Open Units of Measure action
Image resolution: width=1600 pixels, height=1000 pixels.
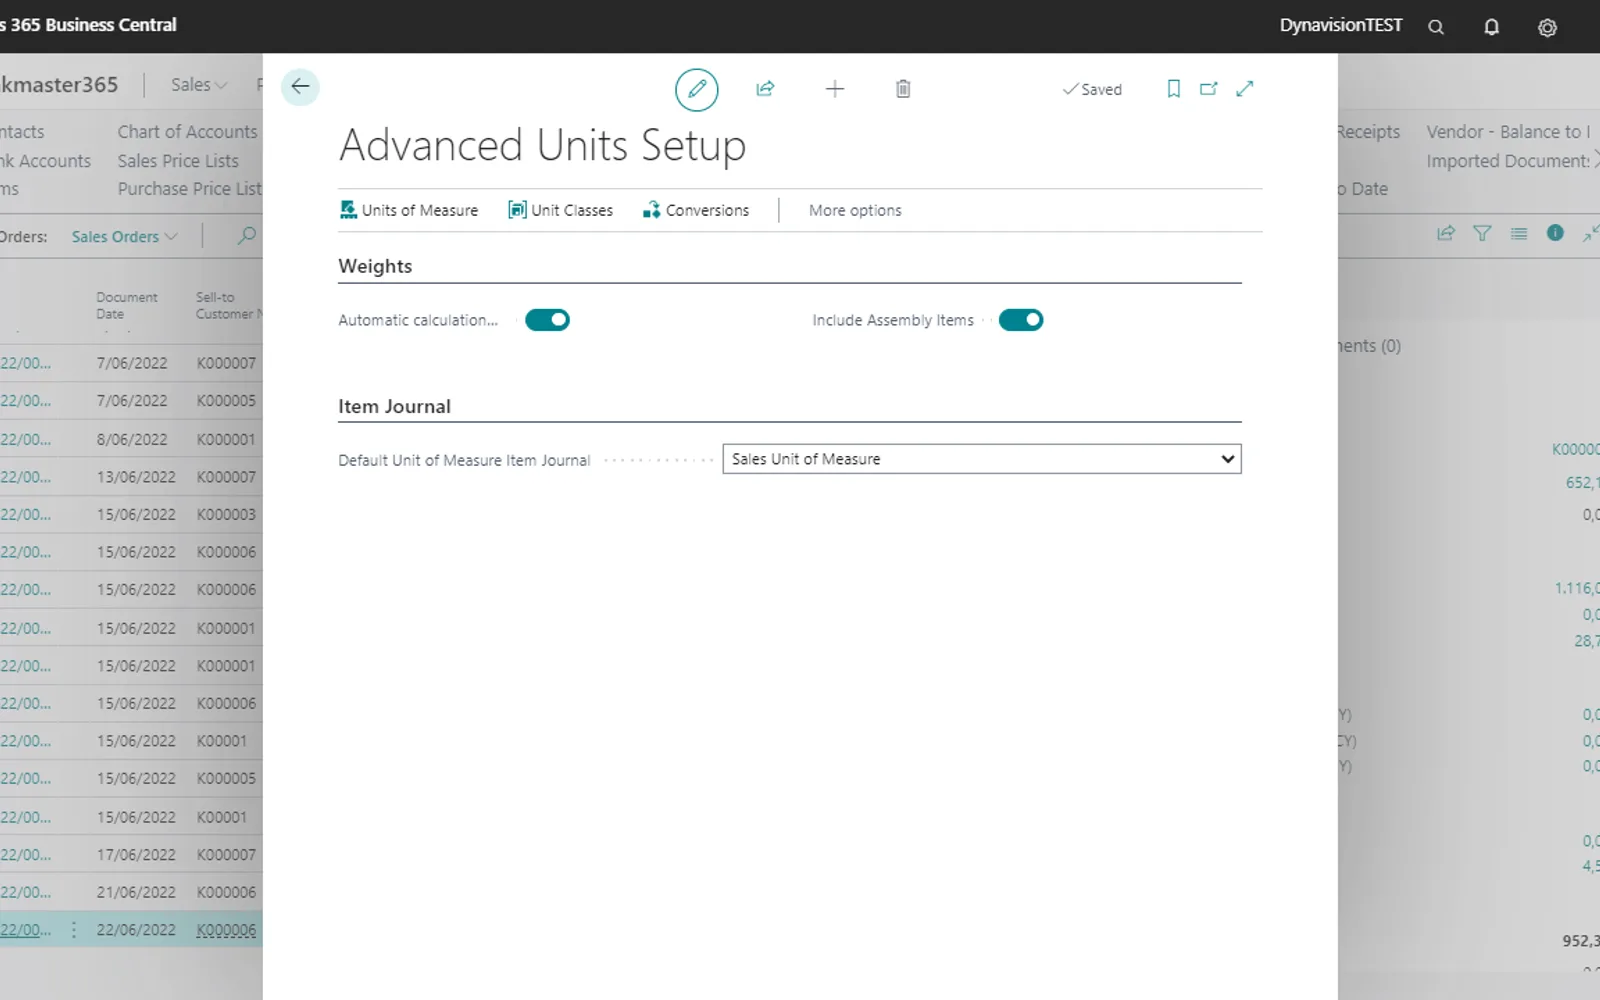tap(409, 210)
